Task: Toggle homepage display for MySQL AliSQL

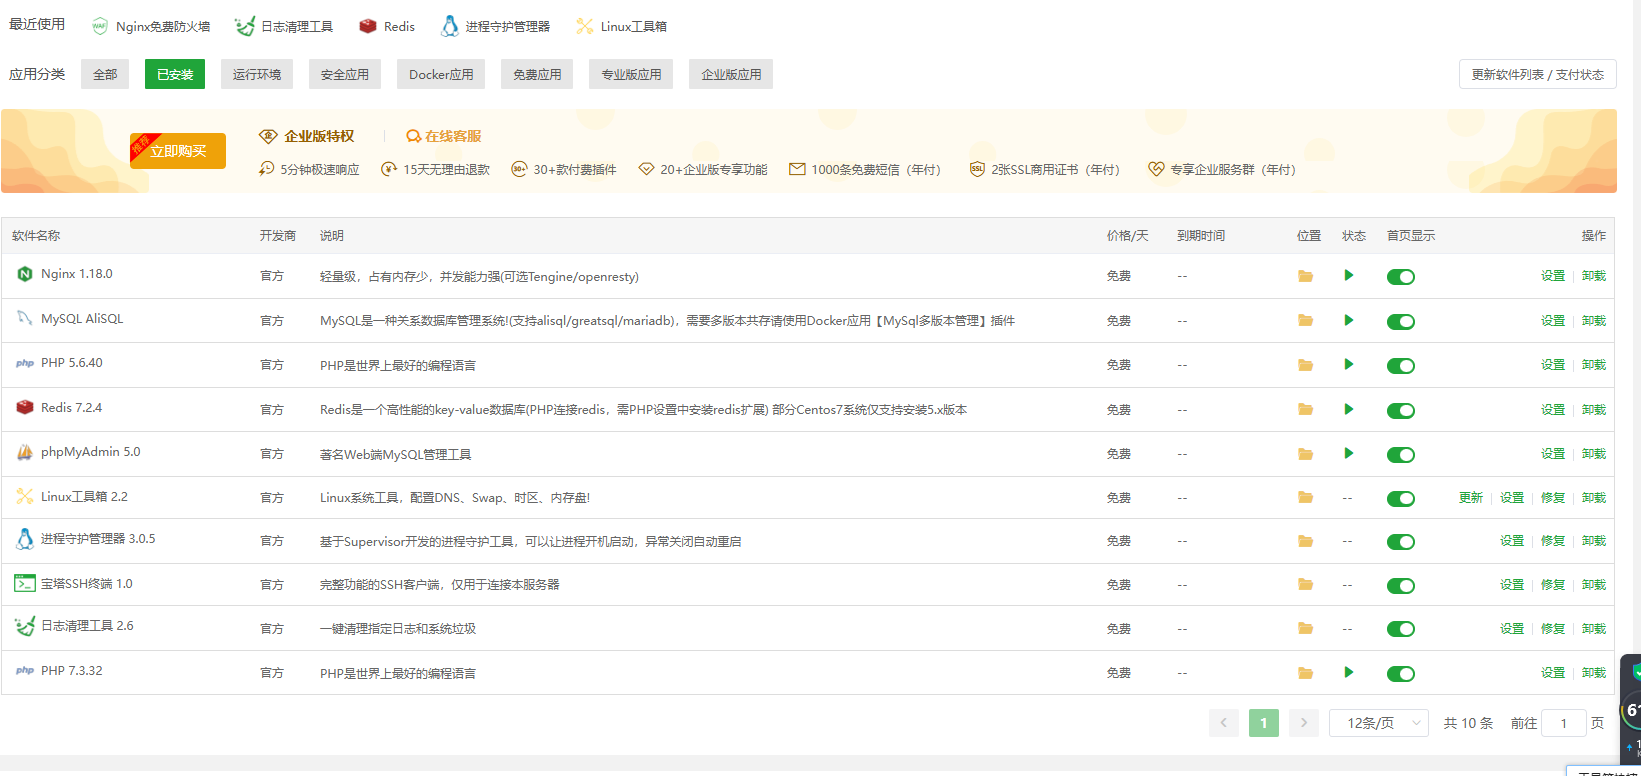Action: 1401,321
